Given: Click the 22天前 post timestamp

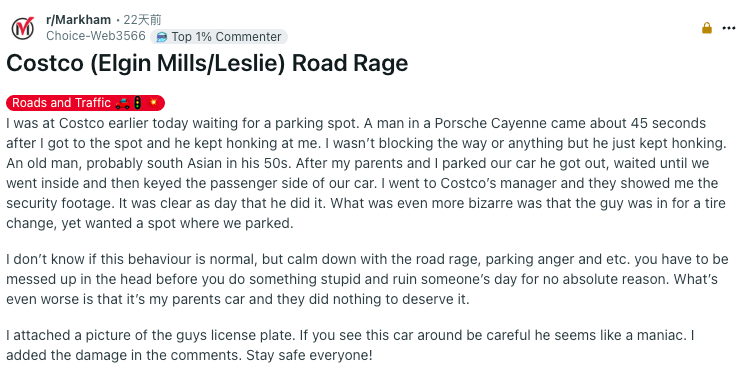Looking at the screenshot, I should pos(142,20).
